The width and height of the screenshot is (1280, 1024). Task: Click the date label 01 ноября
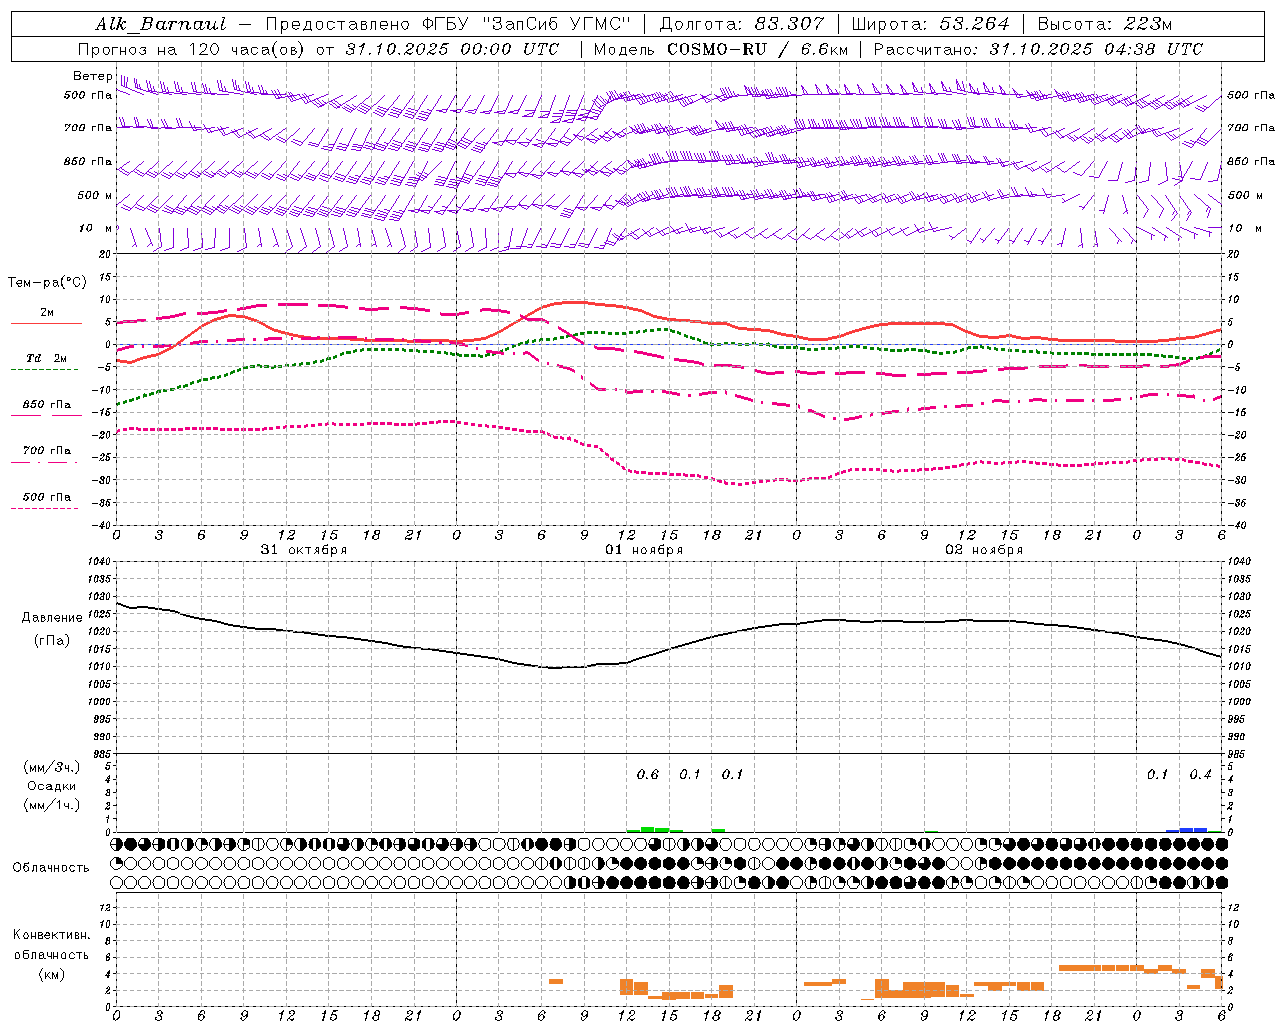pyautogui.click(x=644, y=550)
